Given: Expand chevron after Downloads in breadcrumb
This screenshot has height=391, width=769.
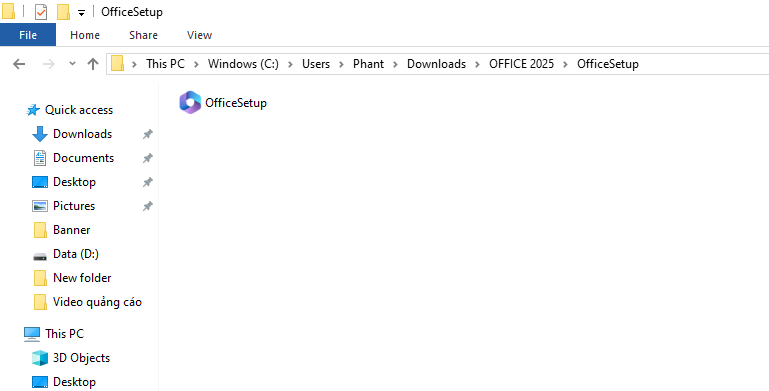Looking at the screenshot, I should [x=478, y=64].
